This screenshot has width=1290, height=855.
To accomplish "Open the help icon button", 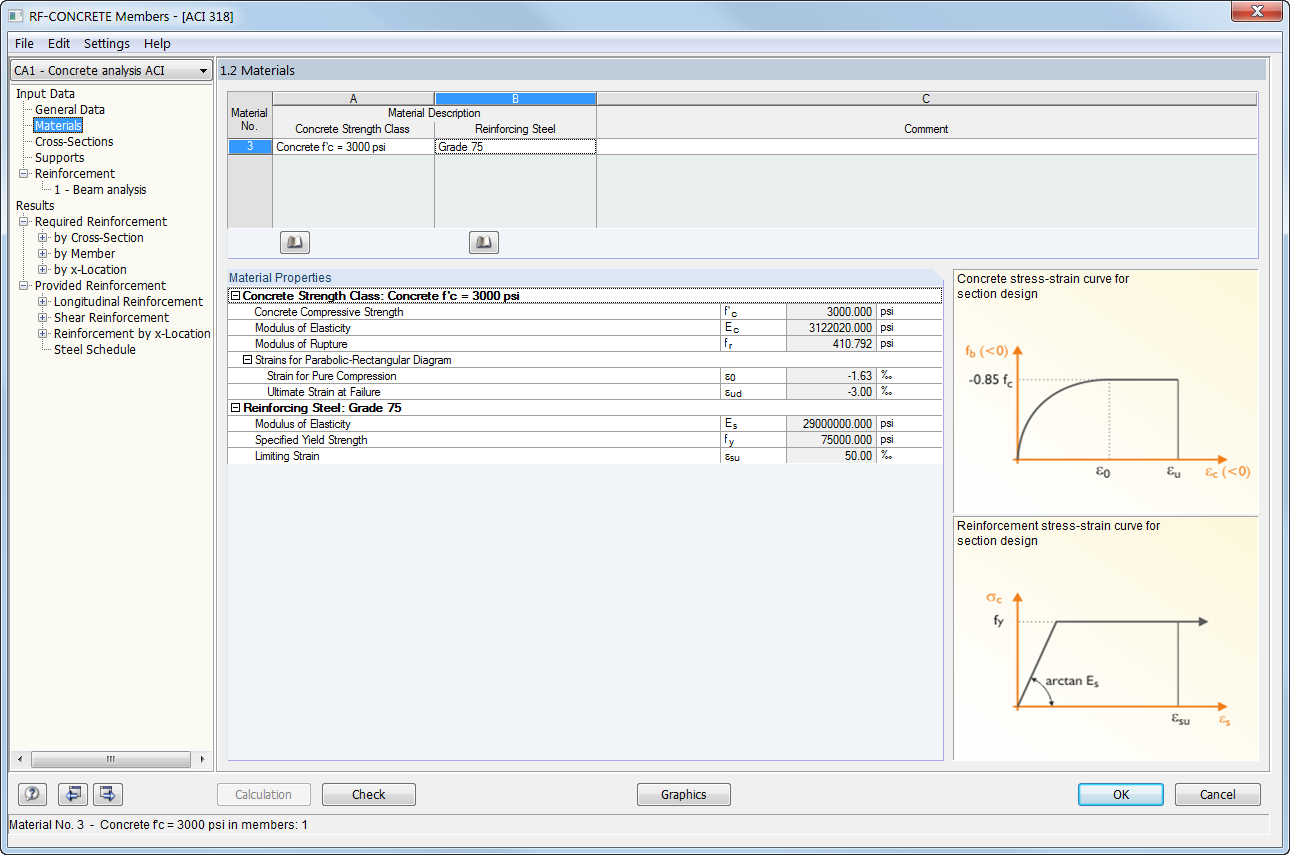I will (33, 794).
